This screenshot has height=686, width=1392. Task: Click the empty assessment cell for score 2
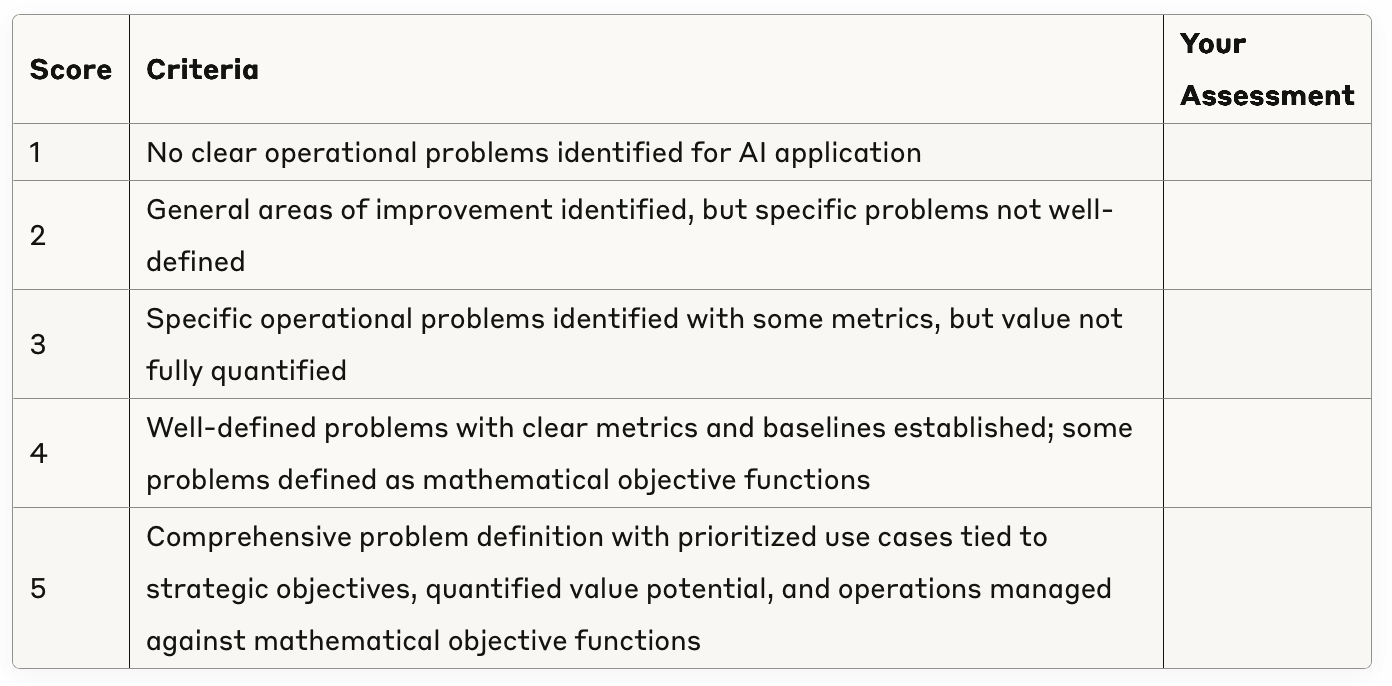[x=1266, y=236]
